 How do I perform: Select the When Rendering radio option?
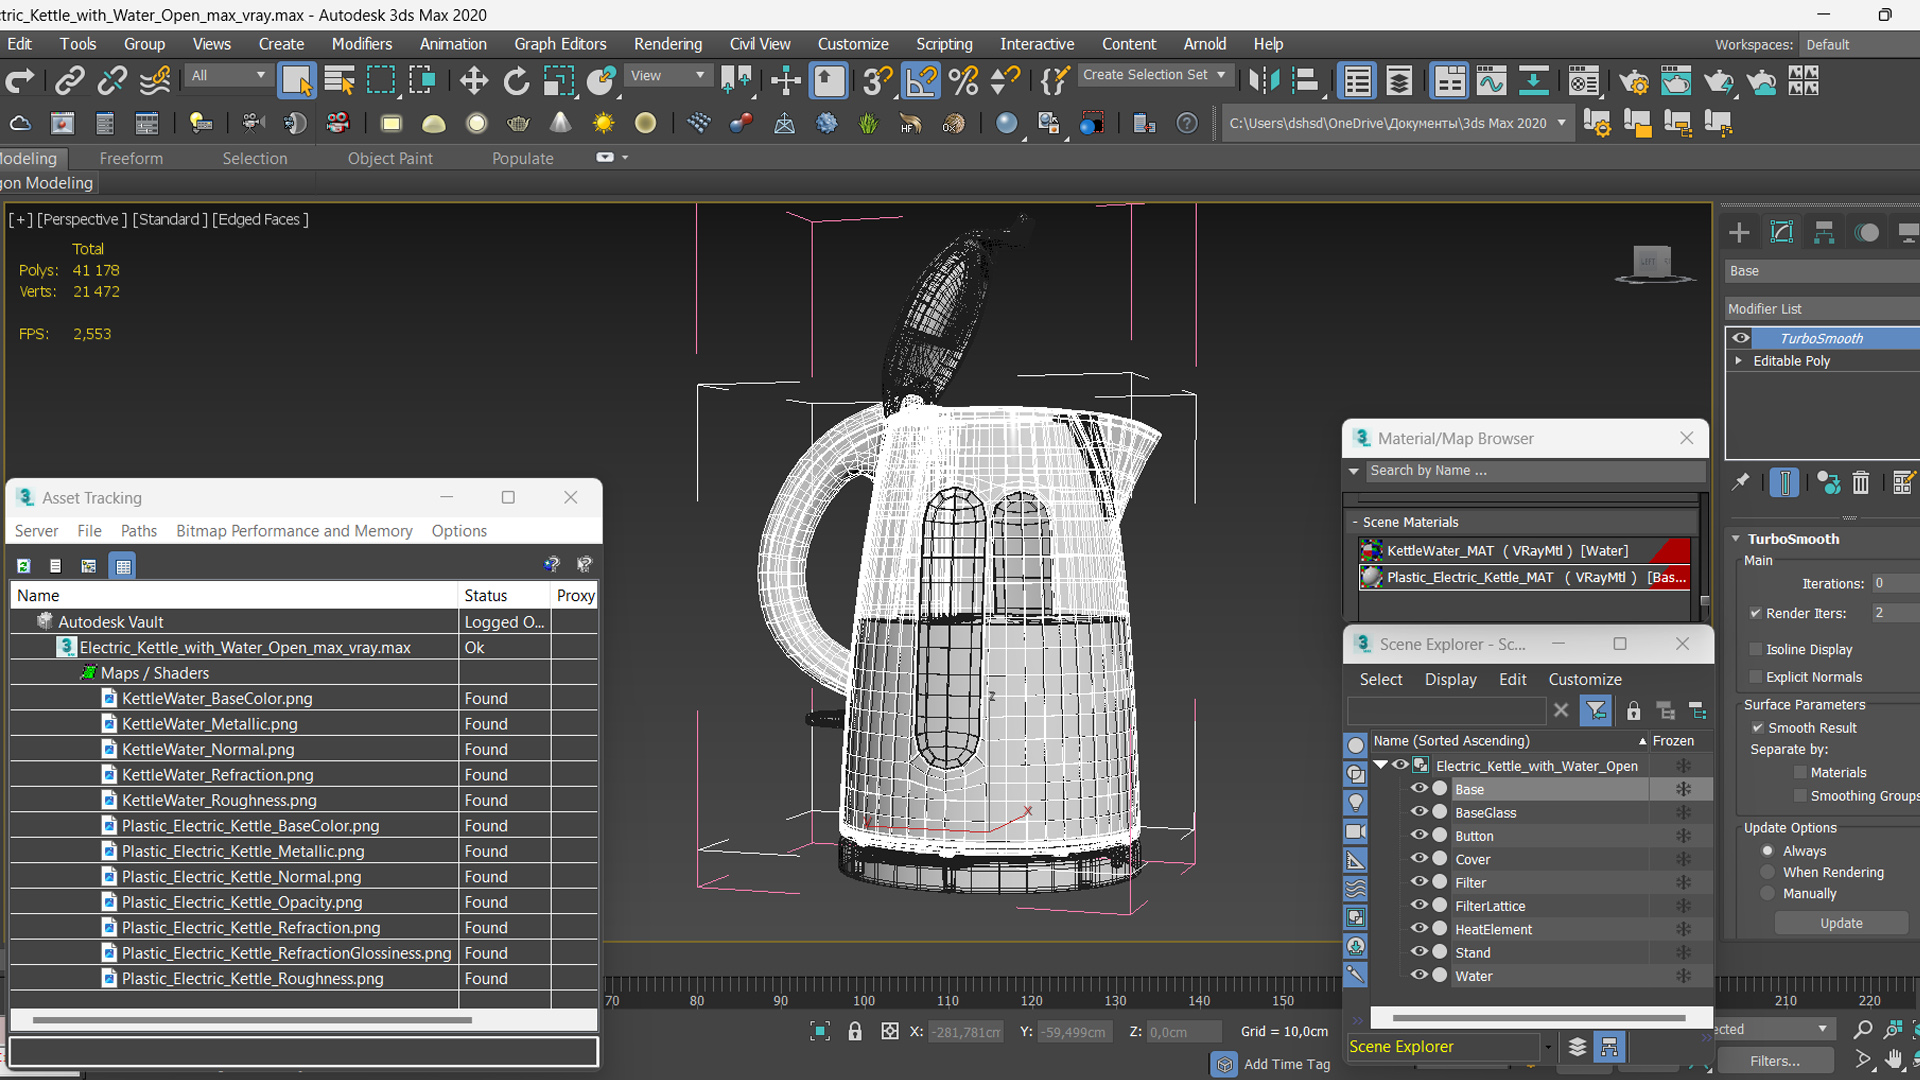tap(1768, 872)
